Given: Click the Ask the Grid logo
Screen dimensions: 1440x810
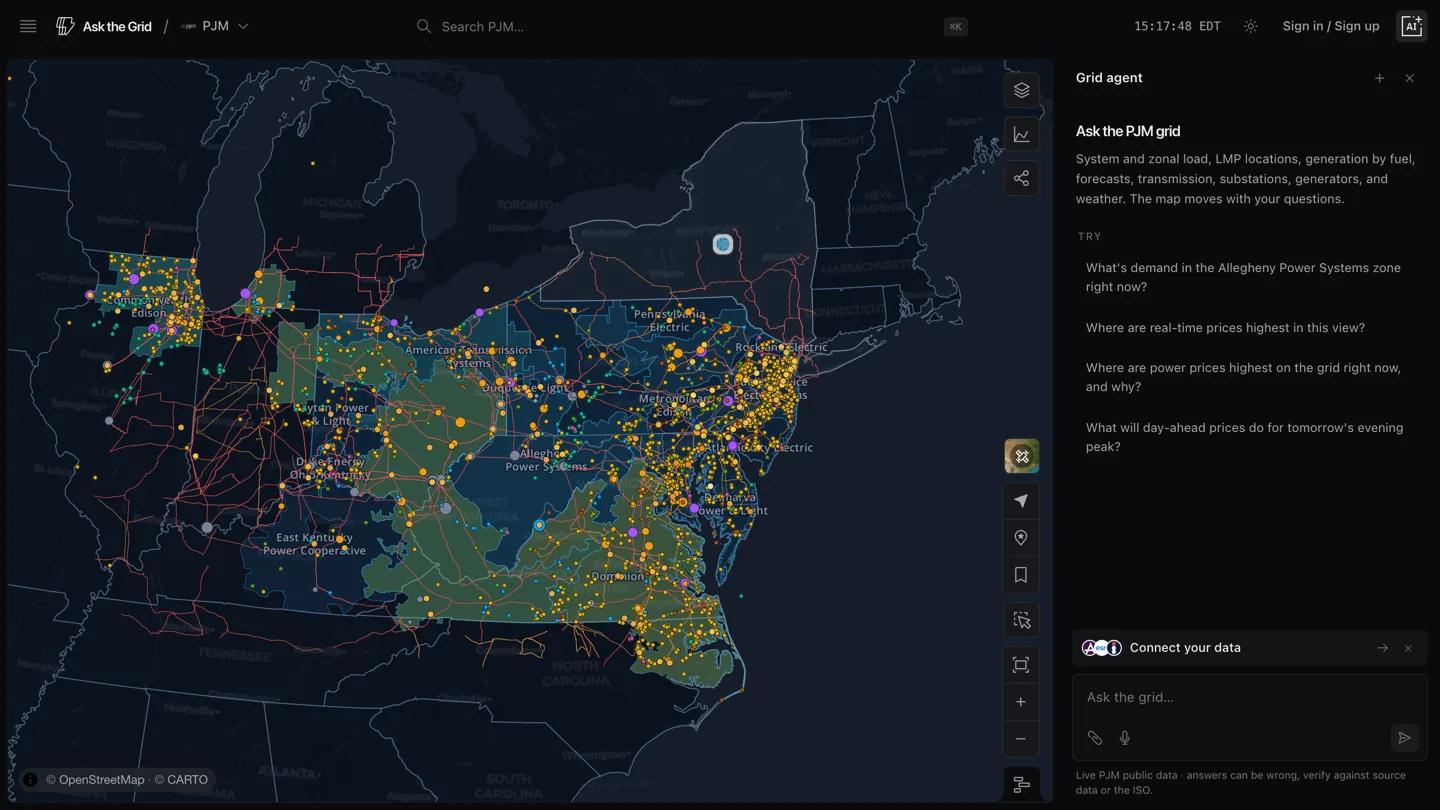Looking at the screenshot, I should (x=104, y=27).
